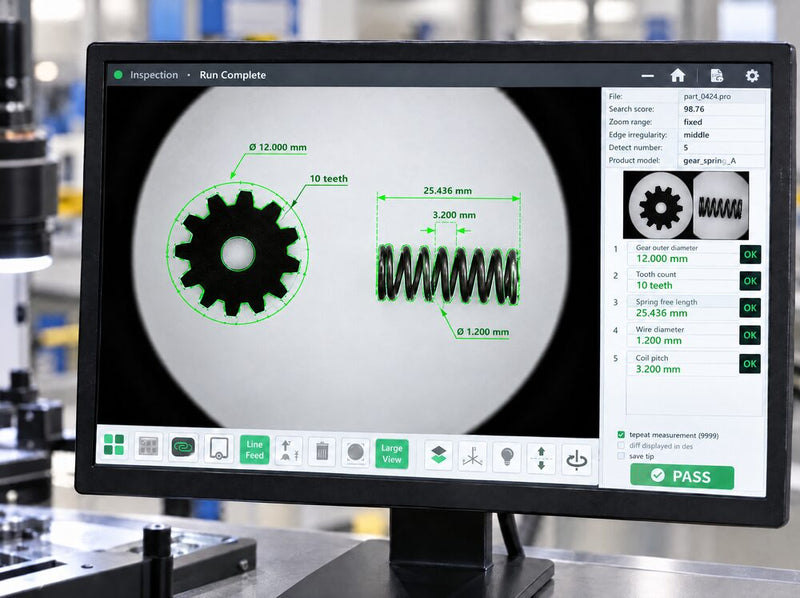Click the power icon in toolbar

pyautogui.click(x=577, y=460)
